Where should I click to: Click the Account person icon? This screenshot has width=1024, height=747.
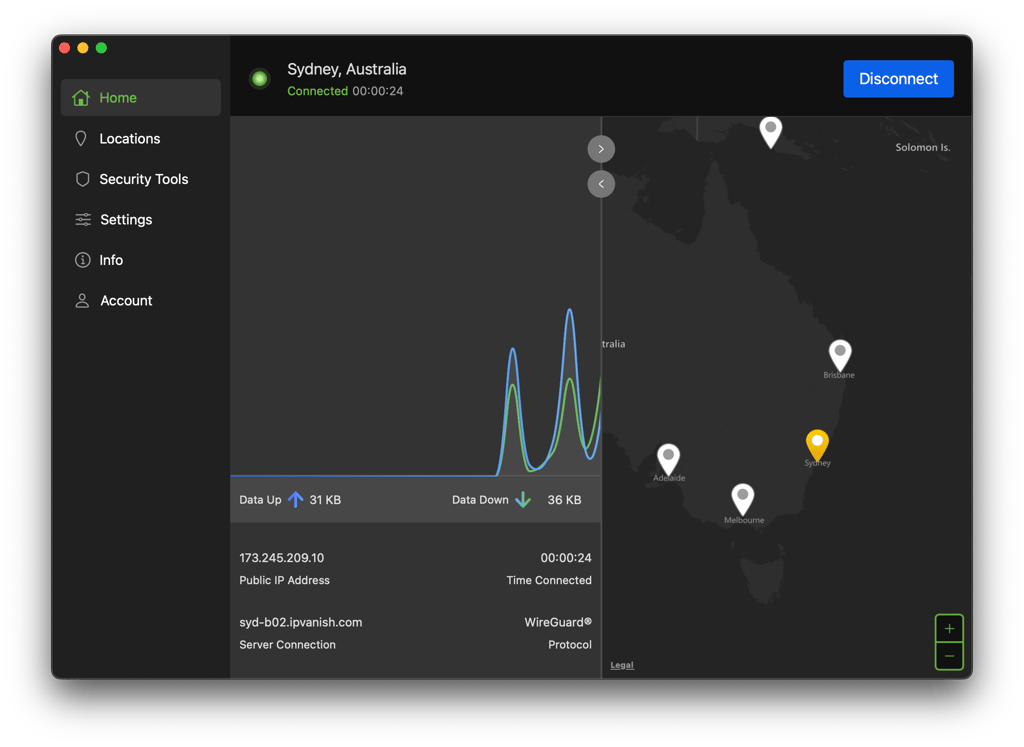[82, 300]
